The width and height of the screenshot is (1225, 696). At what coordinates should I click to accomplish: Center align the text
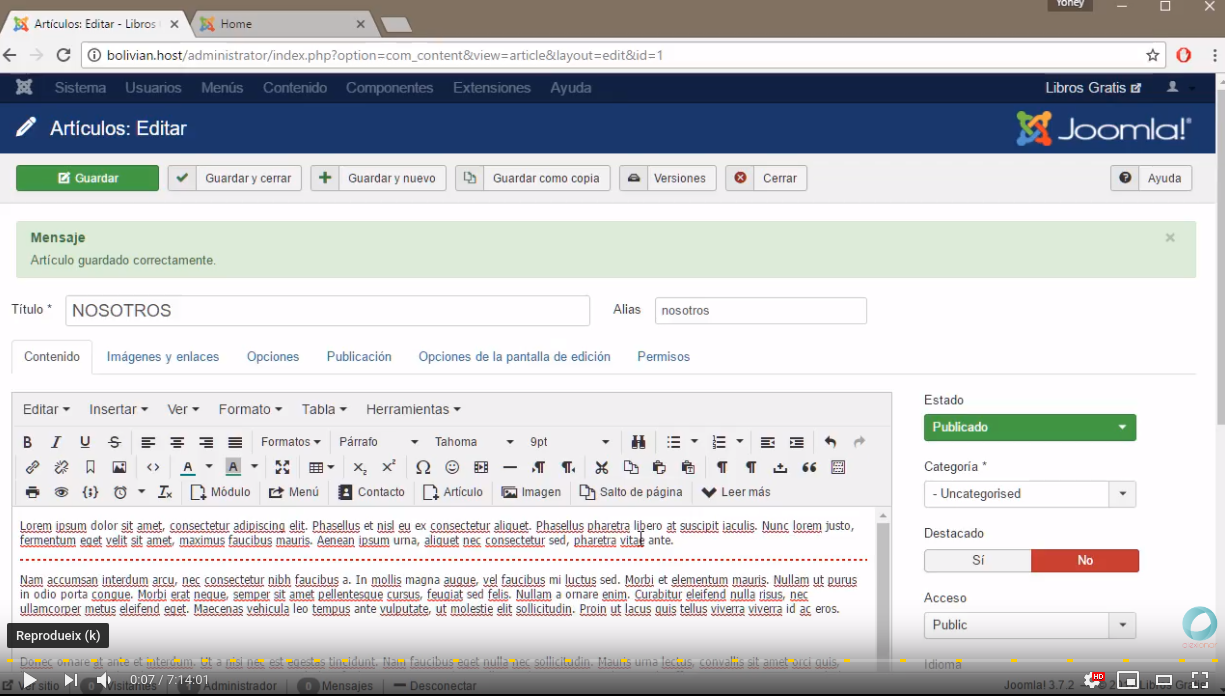[x=177, y=442]
